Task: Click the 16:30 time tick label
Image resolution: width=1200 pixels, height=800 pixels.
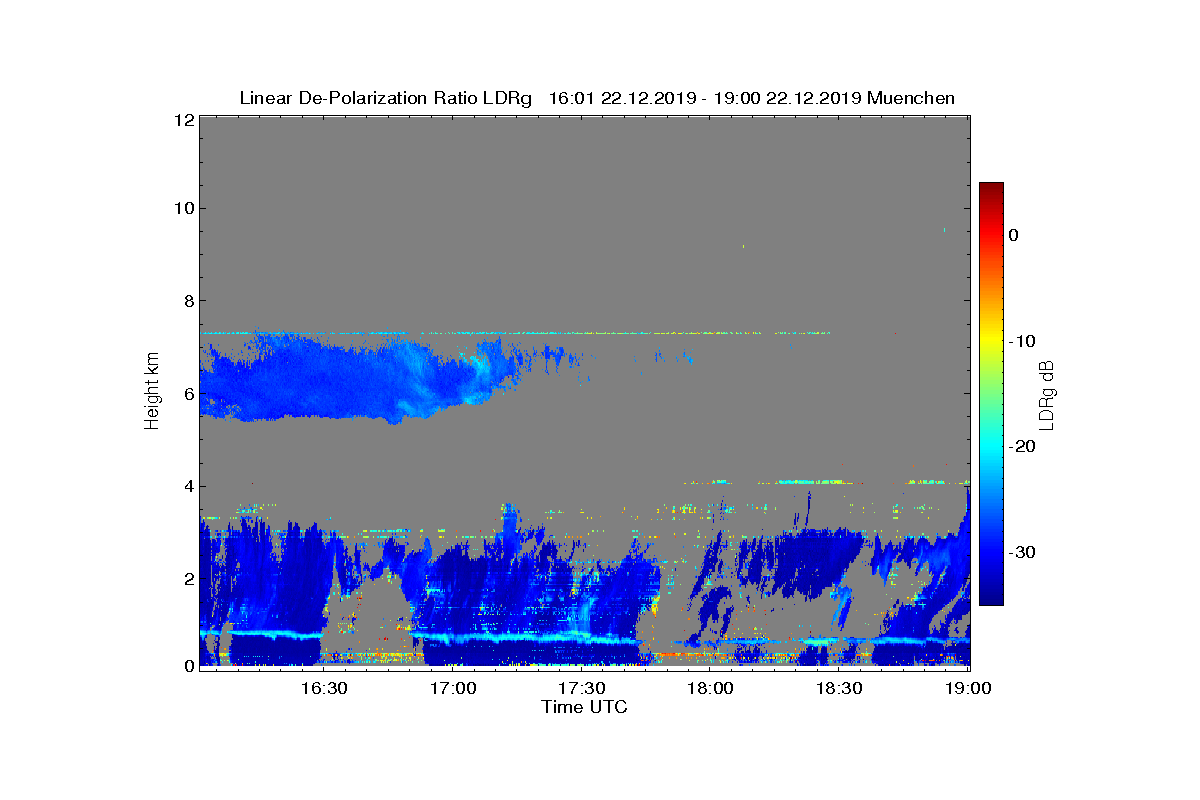Action: pos(324,688)
